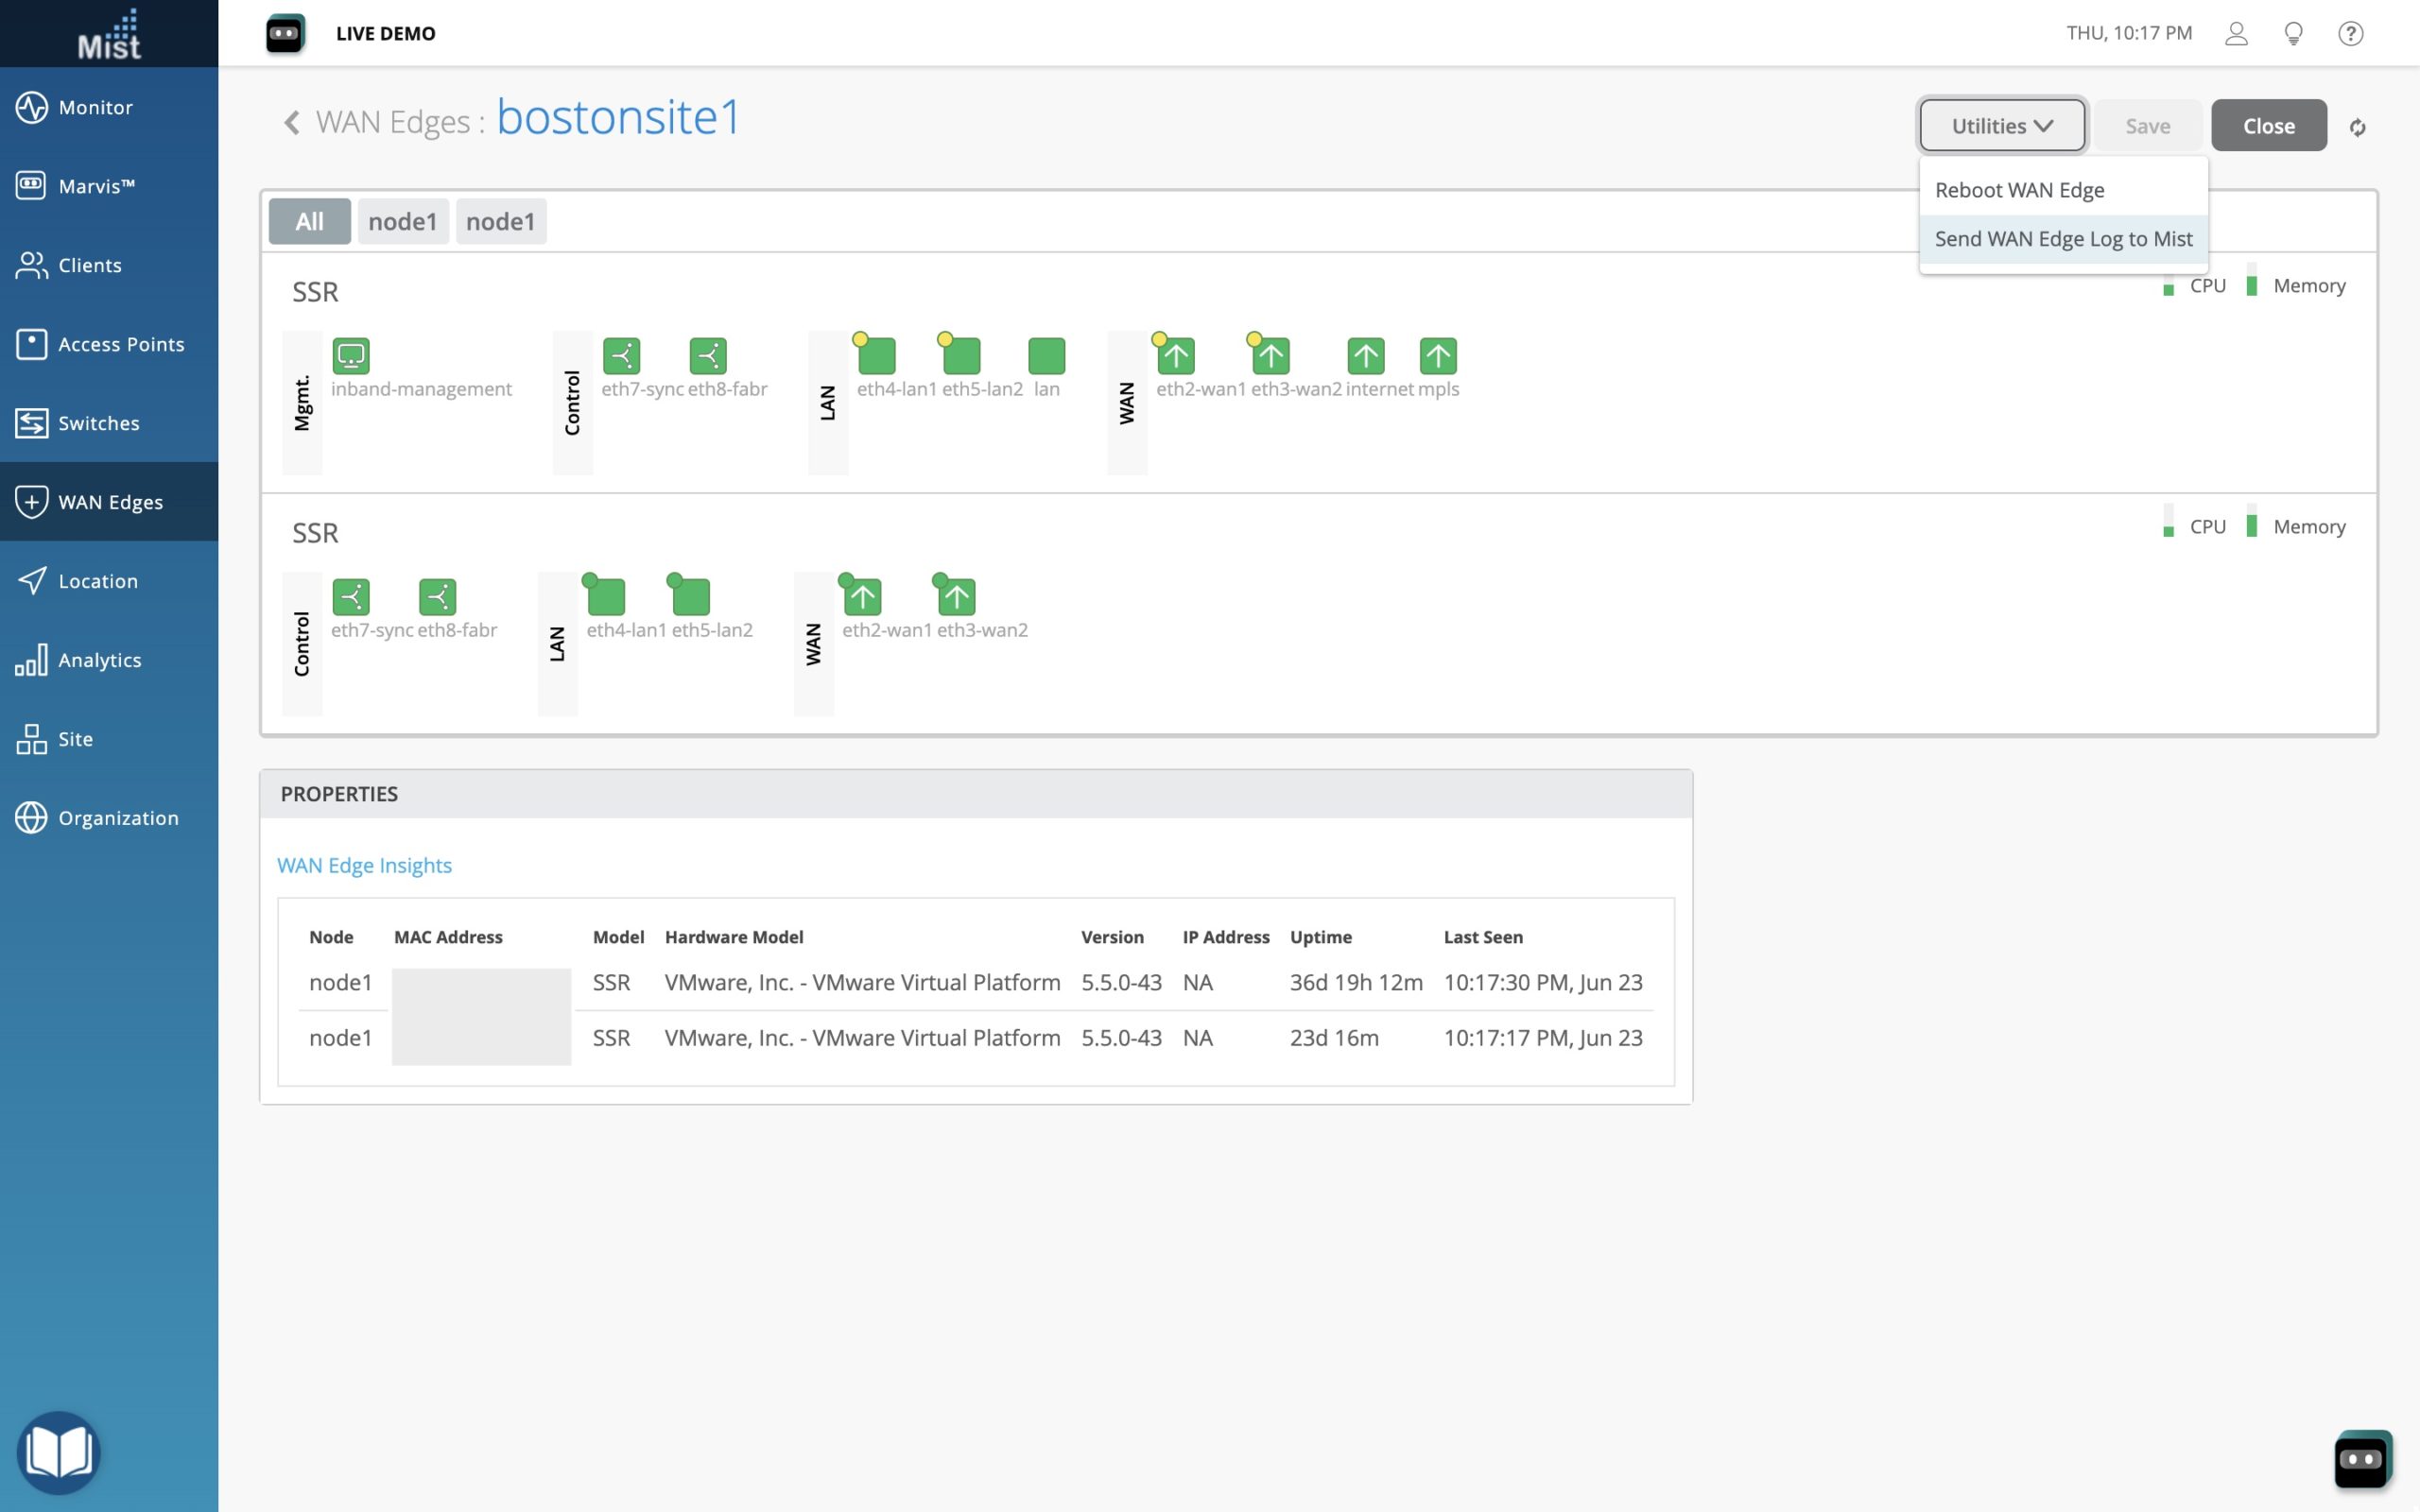This screenshot has width=2420, height=1512.
Task: Open the user account icon
Action: click(x=2236, y=33)
